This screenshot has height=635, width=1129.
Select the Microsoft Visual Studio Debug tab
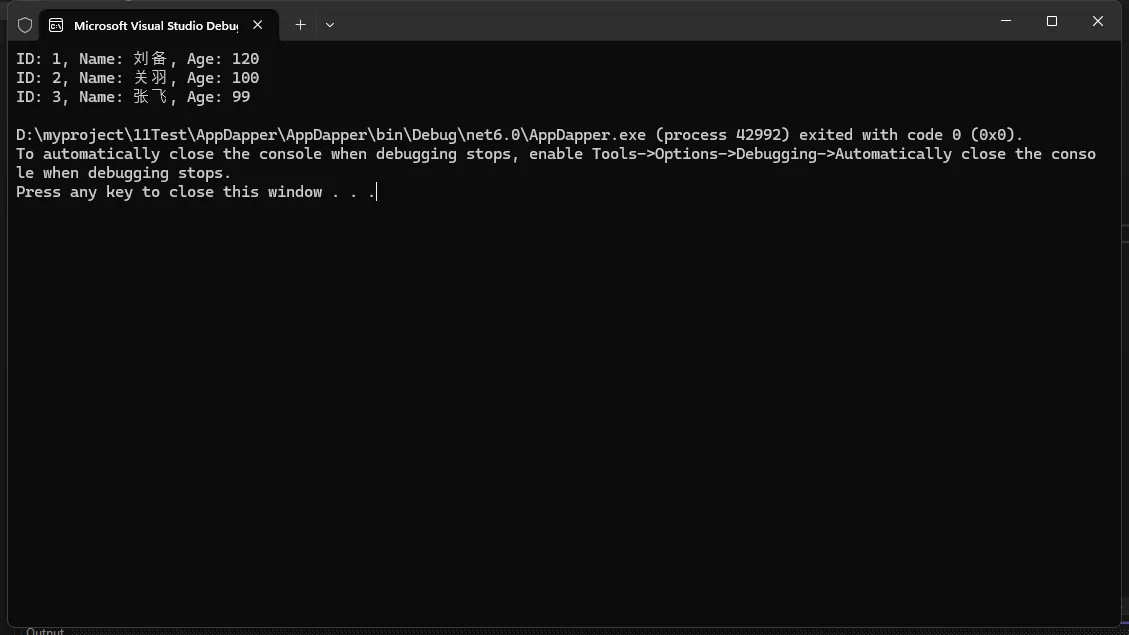(155, 25)
